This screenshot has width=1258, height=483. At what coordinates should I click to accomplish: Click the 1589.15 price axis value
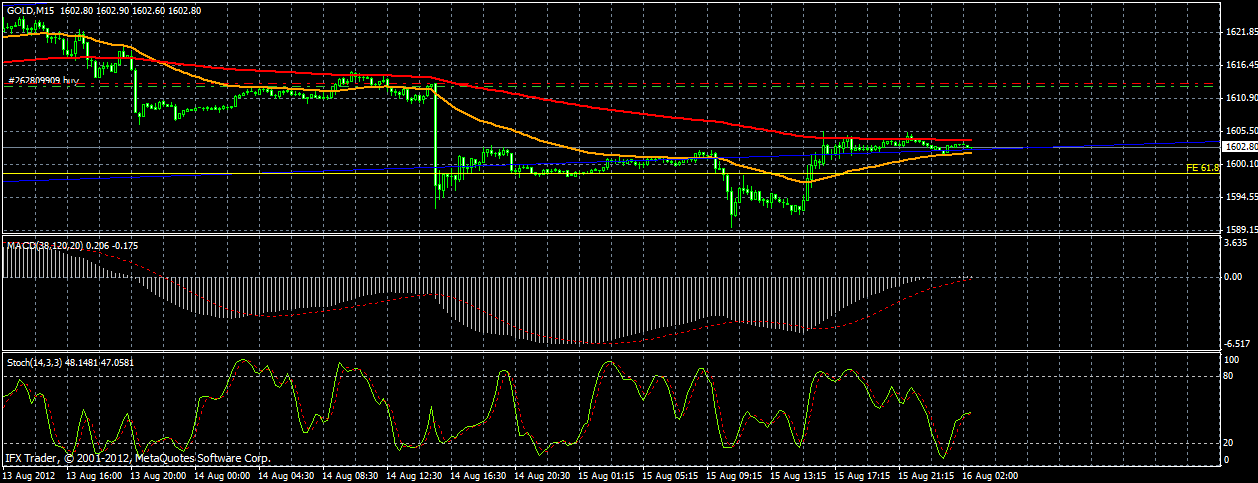(x=1241, y=229)
